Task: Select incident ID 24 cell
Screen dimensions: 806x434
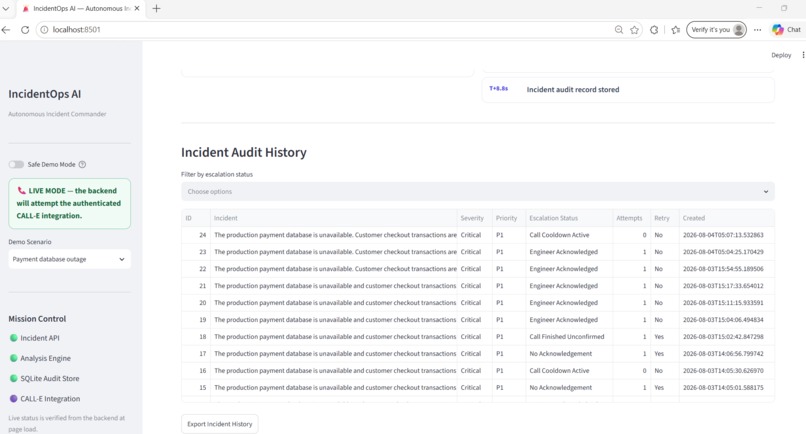Action: click(196, 235)
